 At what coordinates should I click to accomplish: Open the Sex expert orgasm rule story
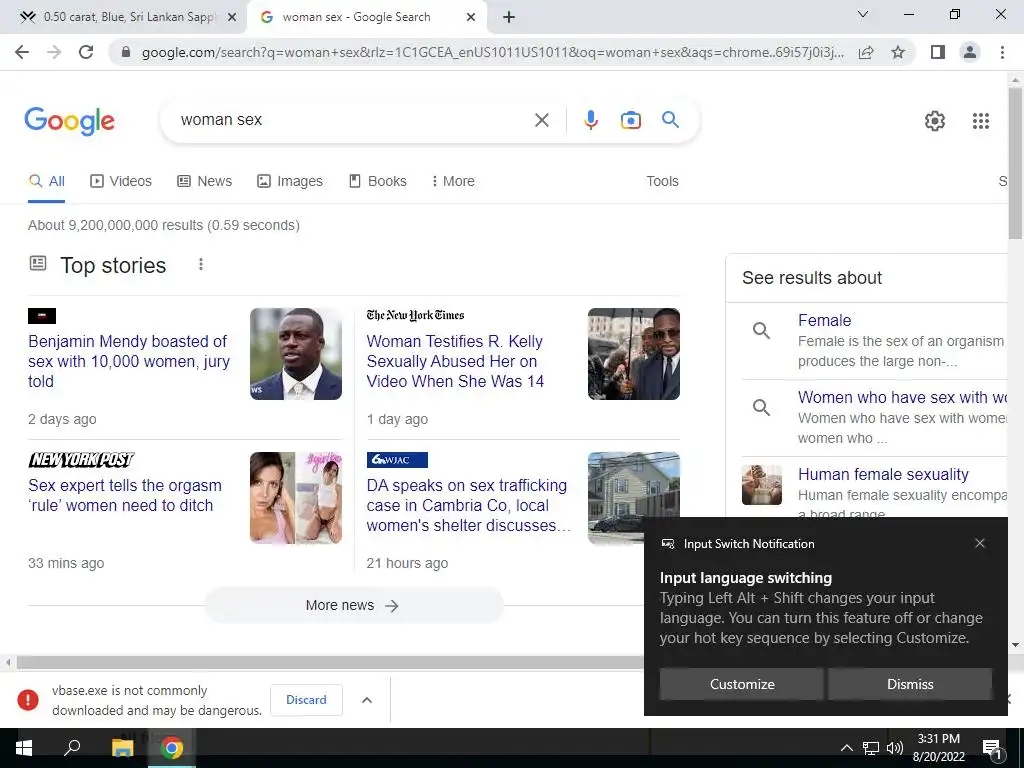pyautogui.click(x=125, y=495)
